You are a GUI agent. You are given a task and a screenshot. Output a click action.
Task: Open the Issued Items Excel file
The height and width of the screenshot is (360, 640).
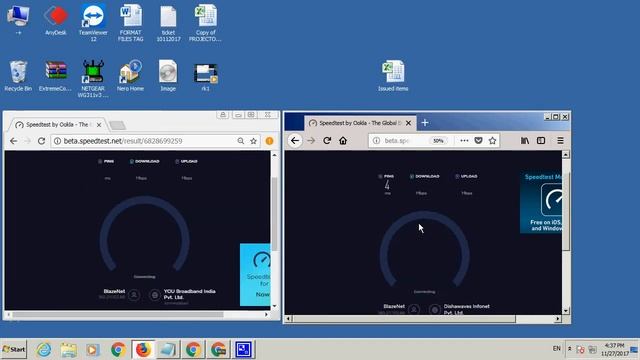393,76
